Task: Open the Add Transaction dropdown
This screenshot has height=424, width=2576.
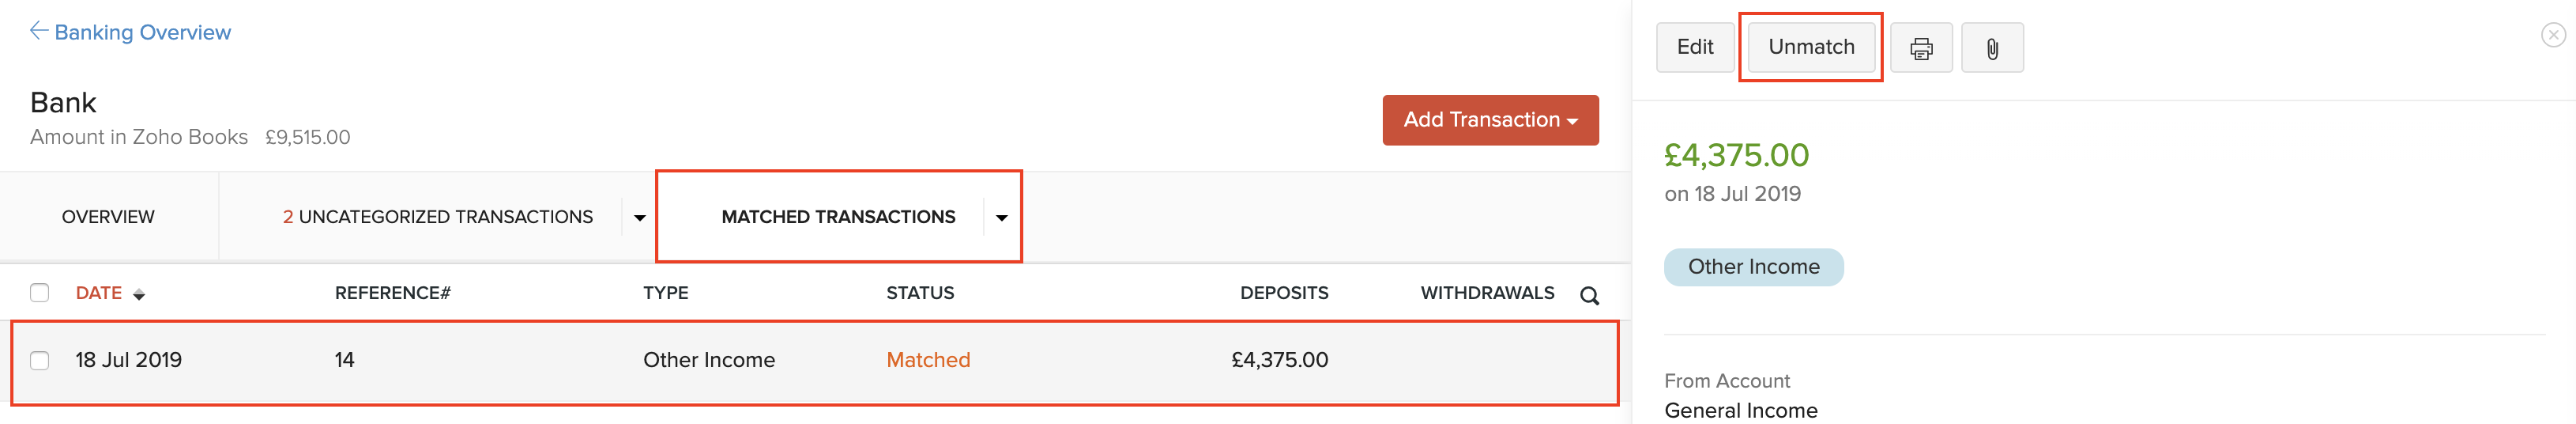Action: [x=1490, y=120]
